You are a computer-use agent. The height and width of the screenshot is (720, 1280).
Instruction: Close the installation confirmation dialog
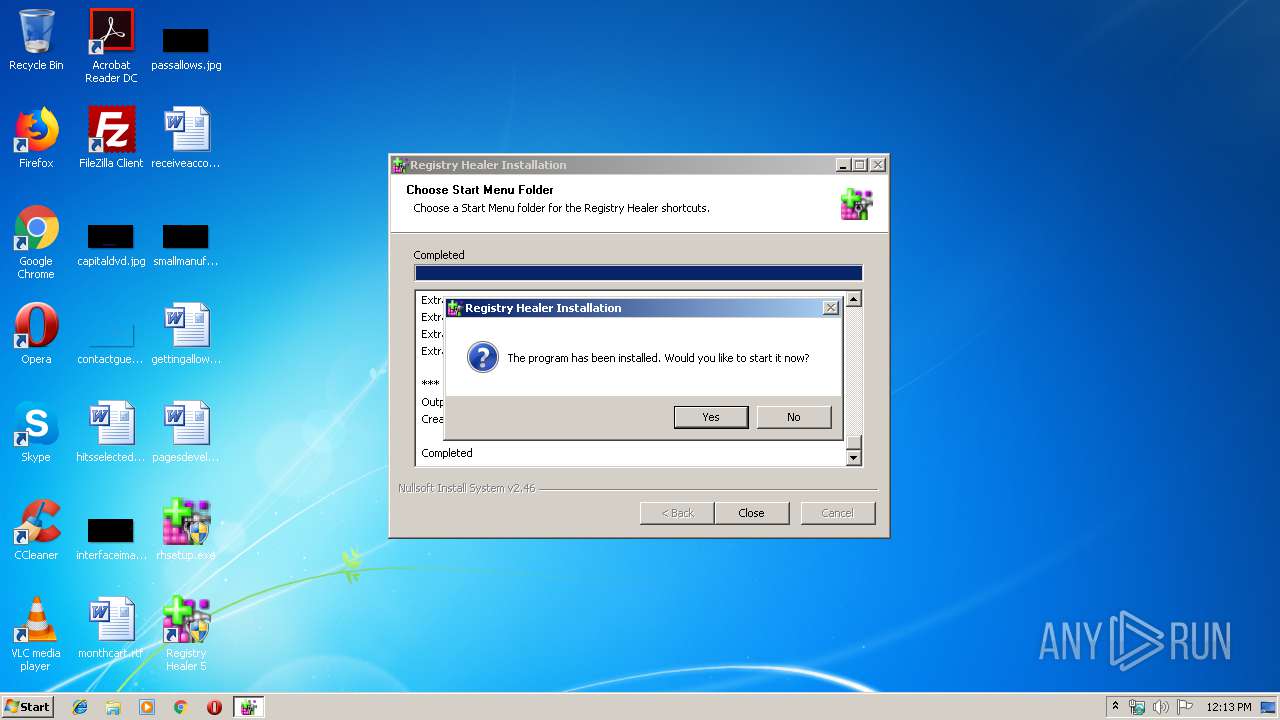pyautogui.click(x=830, y=308)
